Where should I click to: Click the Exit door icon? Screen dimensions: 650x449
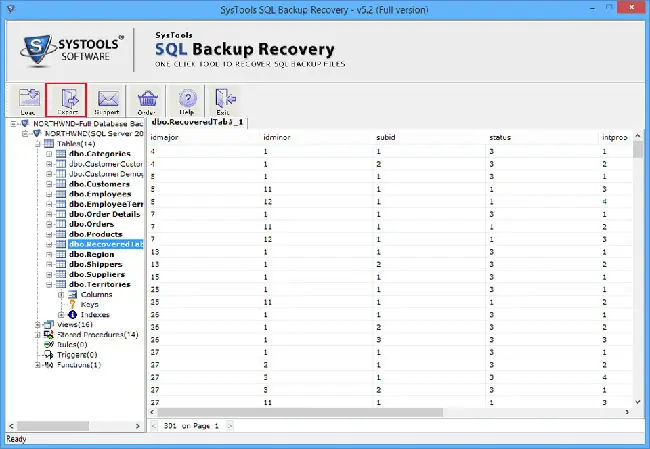226,99
